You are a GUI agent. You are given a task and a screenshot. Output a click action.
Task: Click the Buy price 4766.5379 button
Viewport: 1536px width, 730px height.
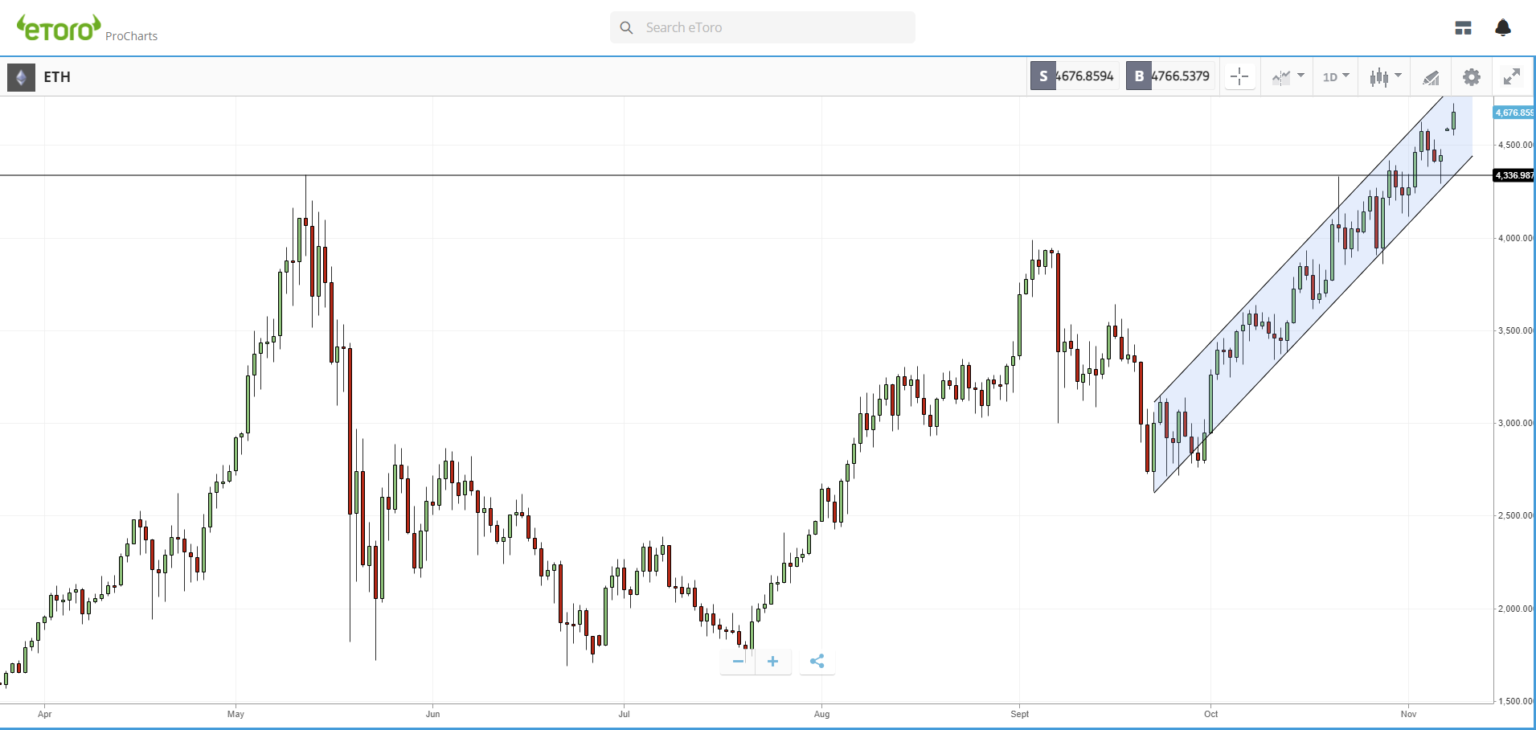[1170, 76]
